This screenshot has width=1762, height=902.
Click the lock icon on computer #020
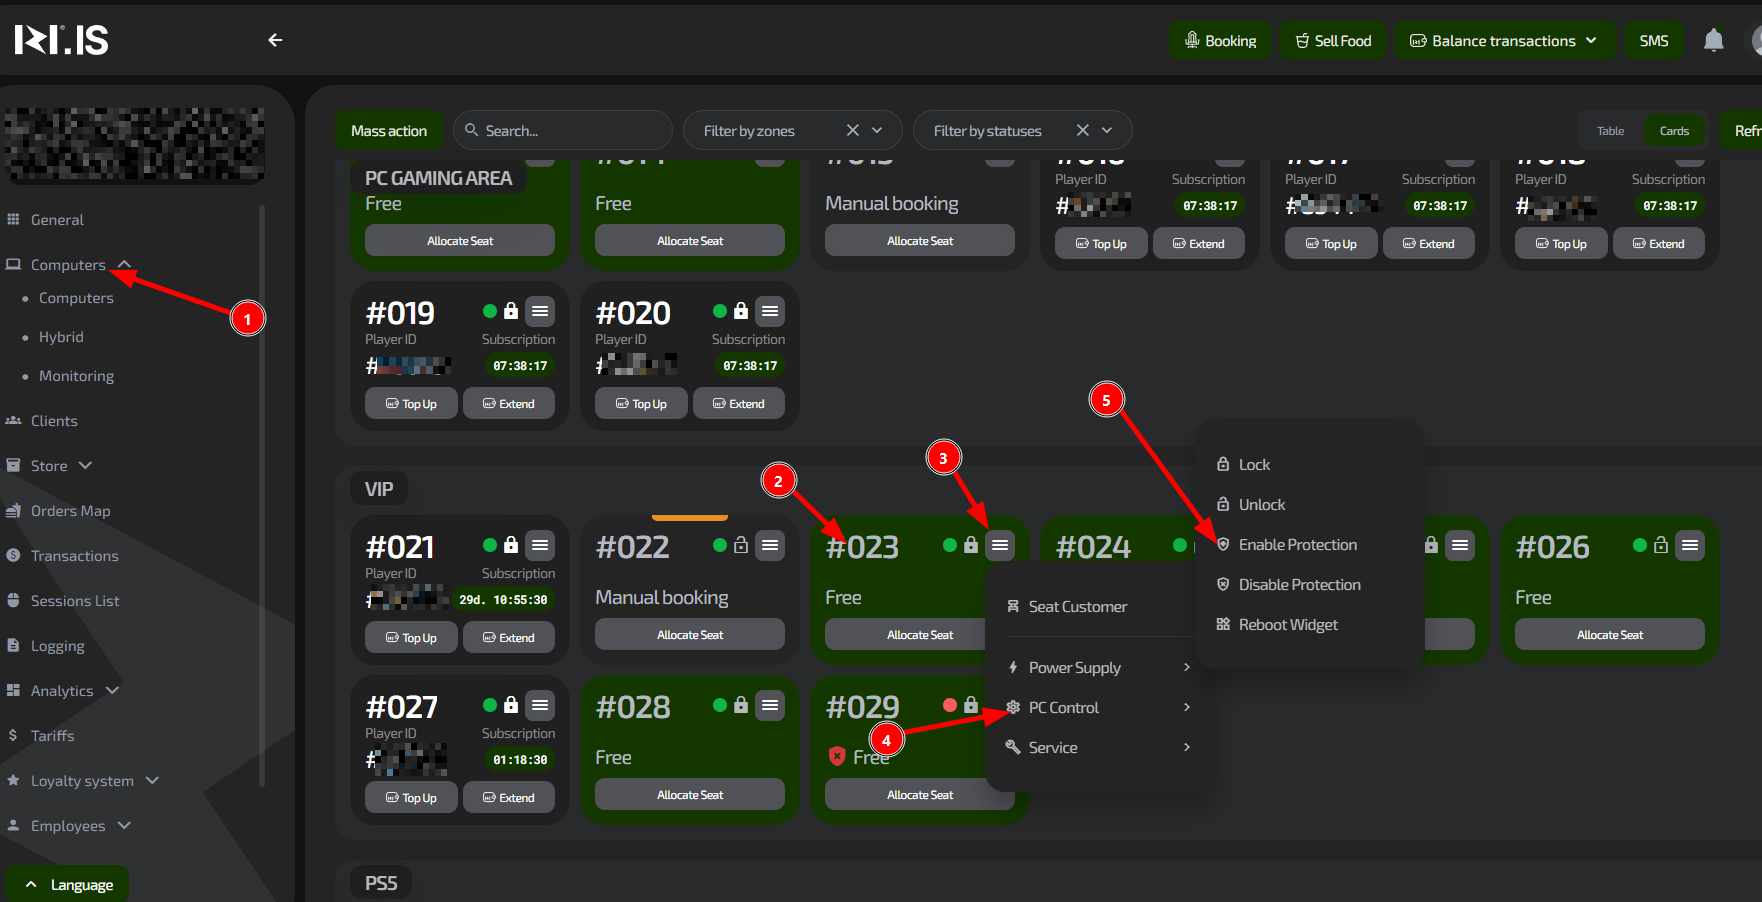pos(741,311)
